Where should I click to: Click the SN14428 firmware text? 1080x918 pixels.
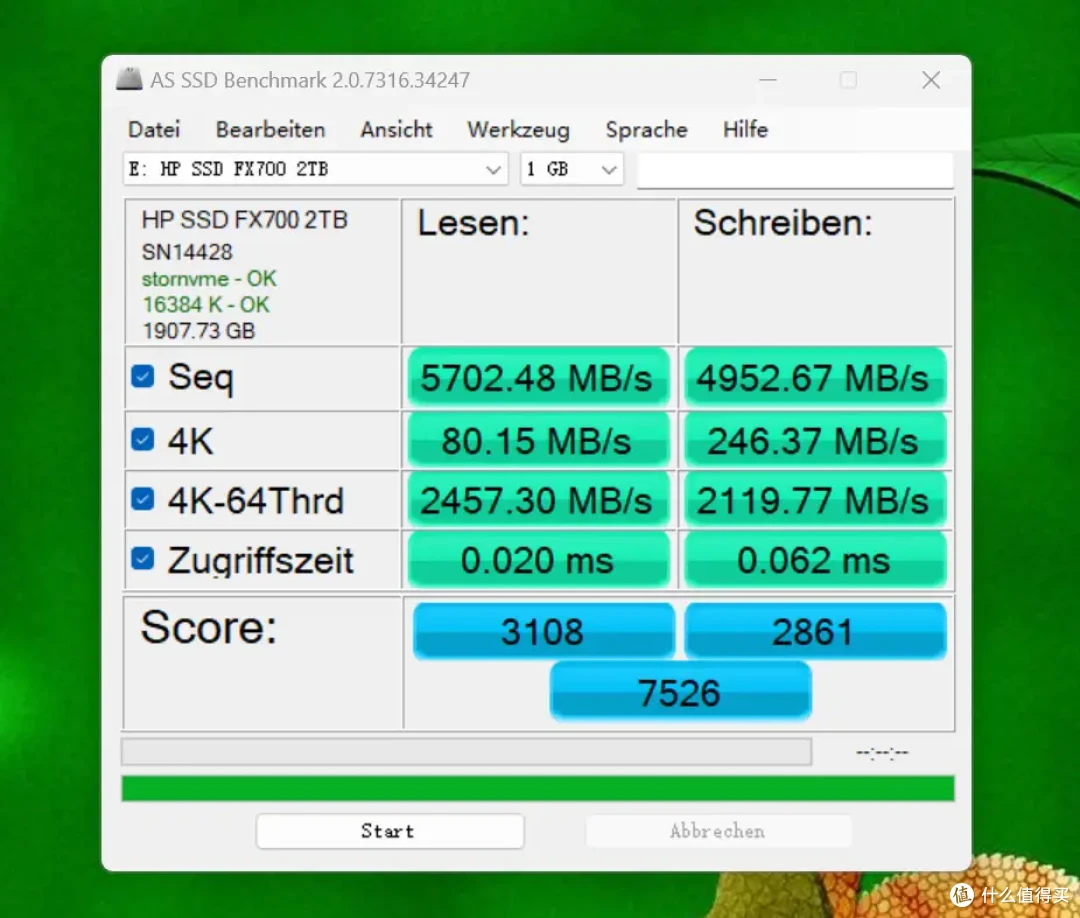click(x=187, y=252)
